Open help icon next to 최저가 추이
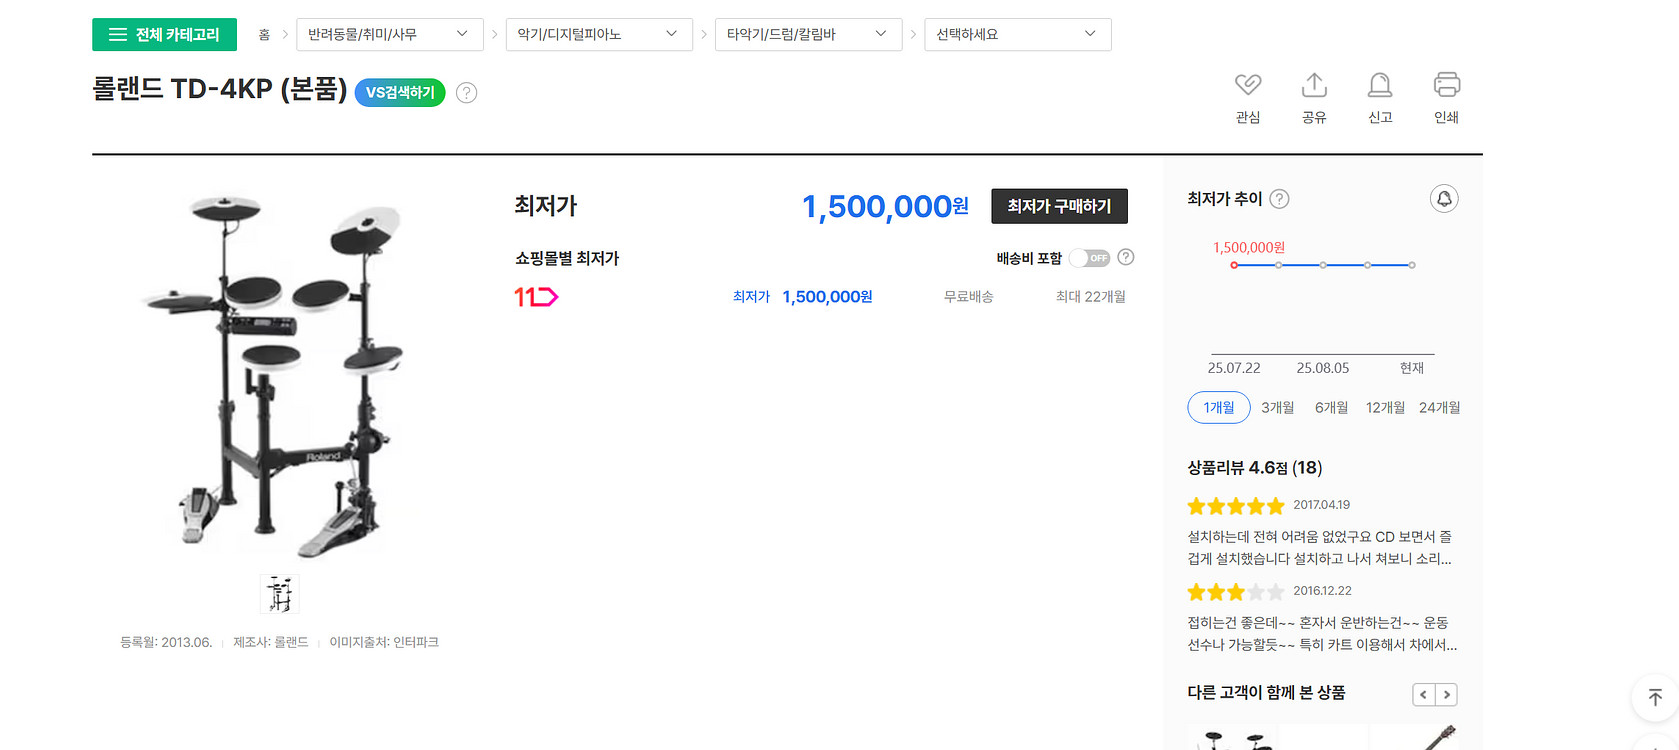 pos(1279,199)
